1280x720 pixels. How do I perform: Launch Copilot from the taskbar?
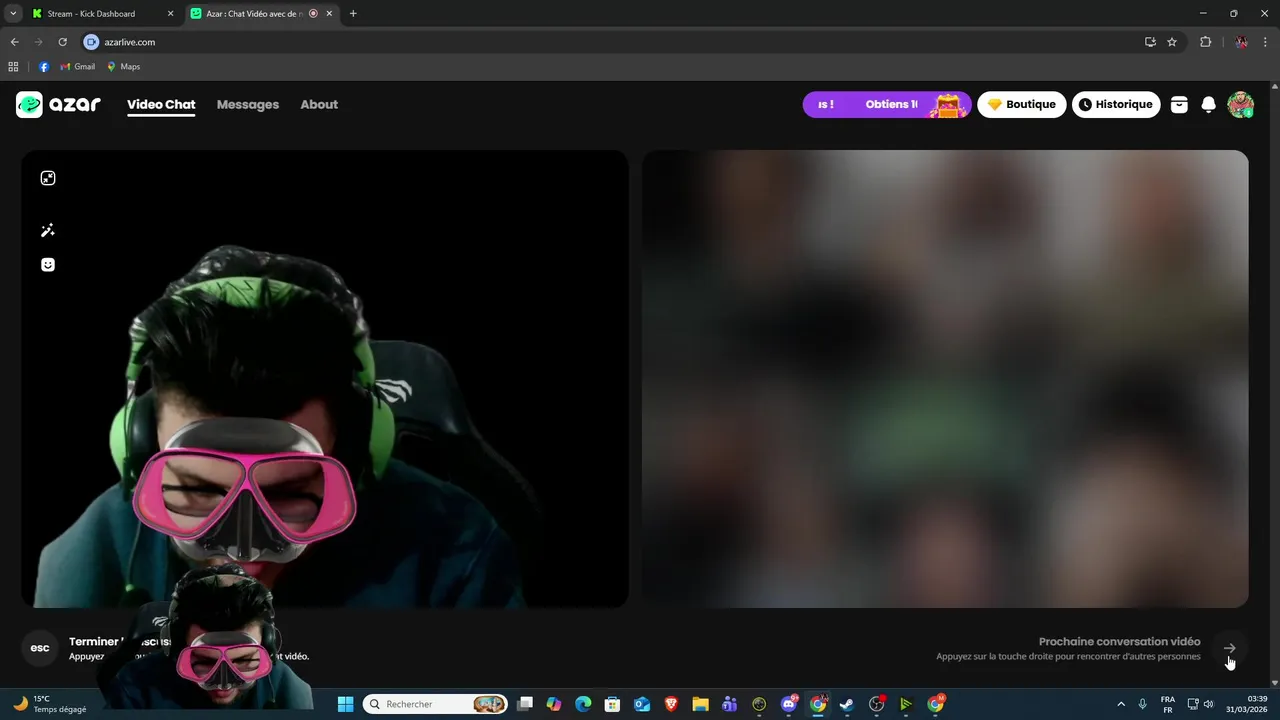[x=554, y=704]
